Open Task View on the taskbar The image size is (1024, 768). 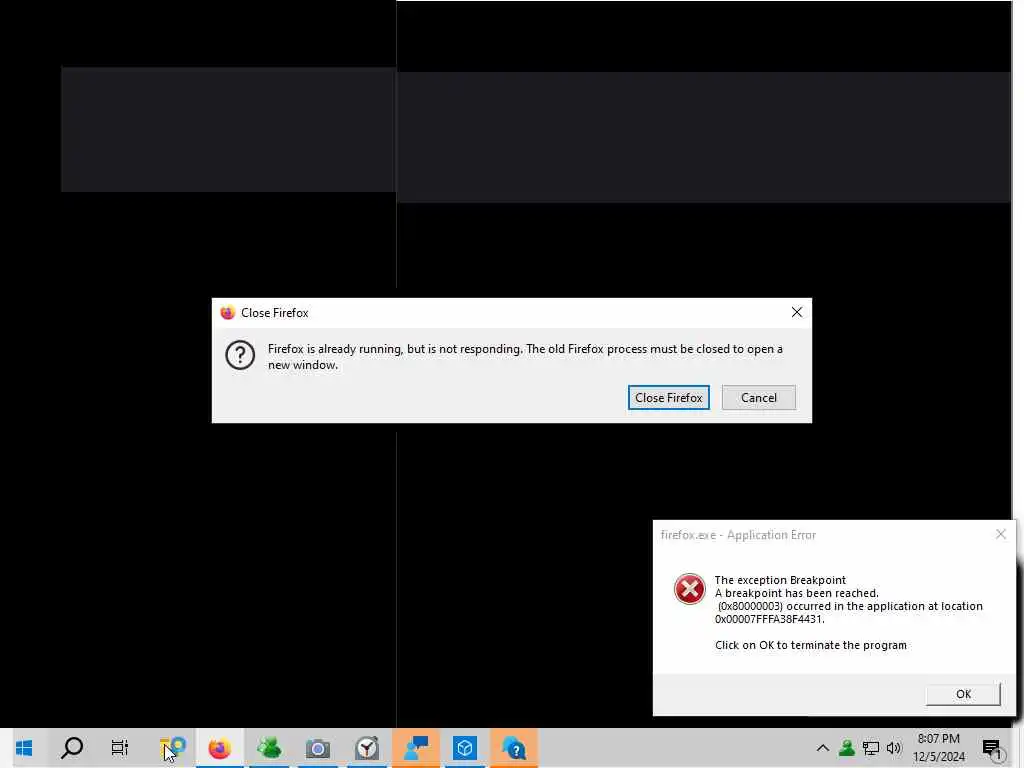[120, 748]
